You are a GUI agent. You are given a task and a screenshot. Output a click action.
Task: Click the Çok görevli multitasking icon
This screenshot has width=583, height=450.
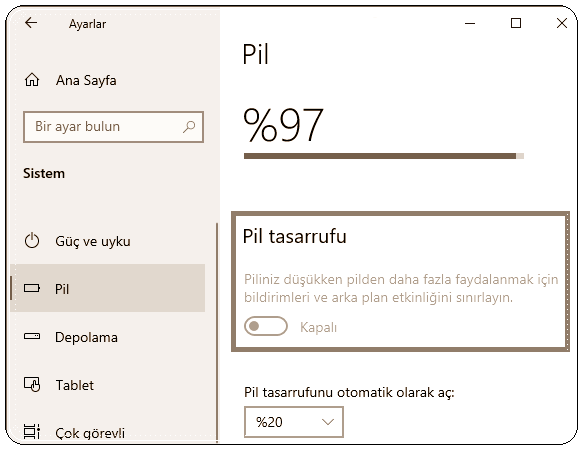[32, 432]
